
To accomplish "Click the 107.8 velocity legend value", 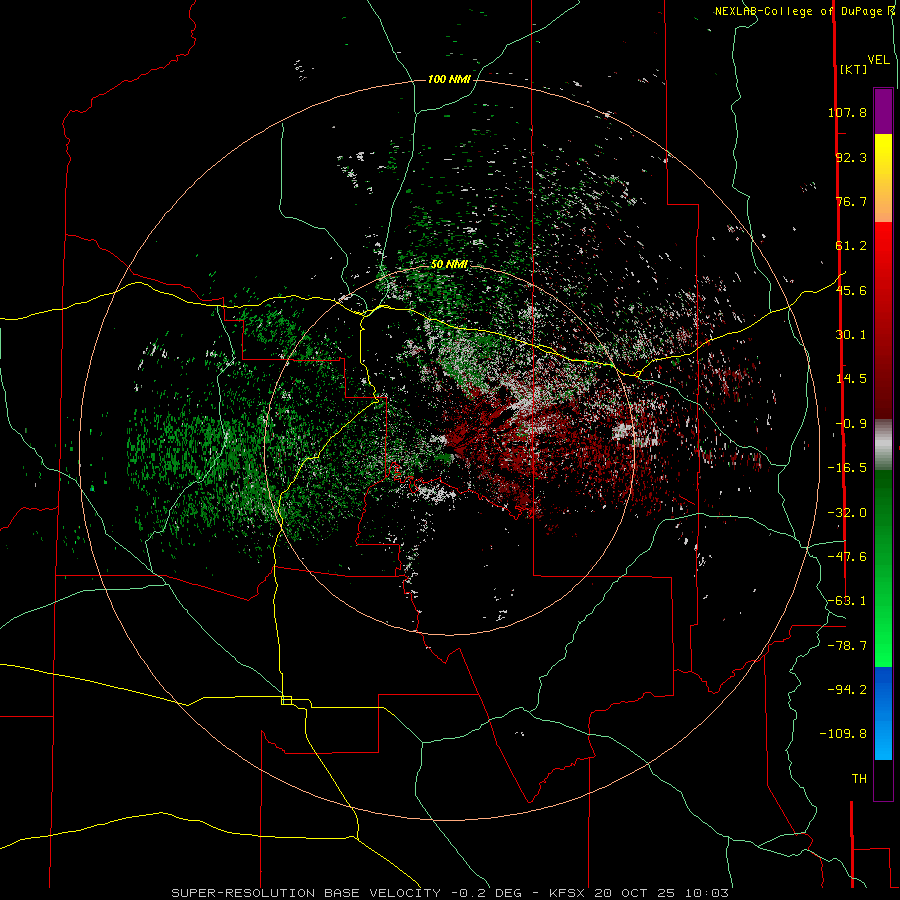I will pos(847,112).
